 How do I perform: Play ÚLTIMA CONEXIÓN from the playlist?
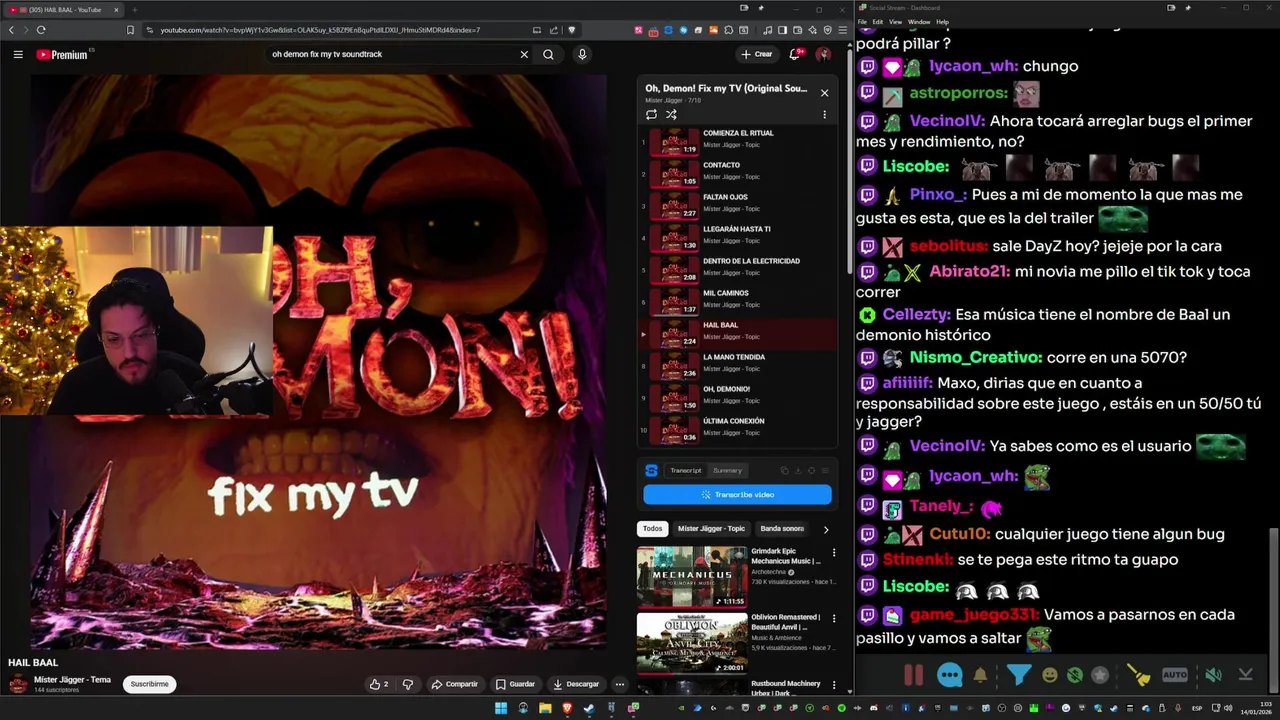(738, 430)
